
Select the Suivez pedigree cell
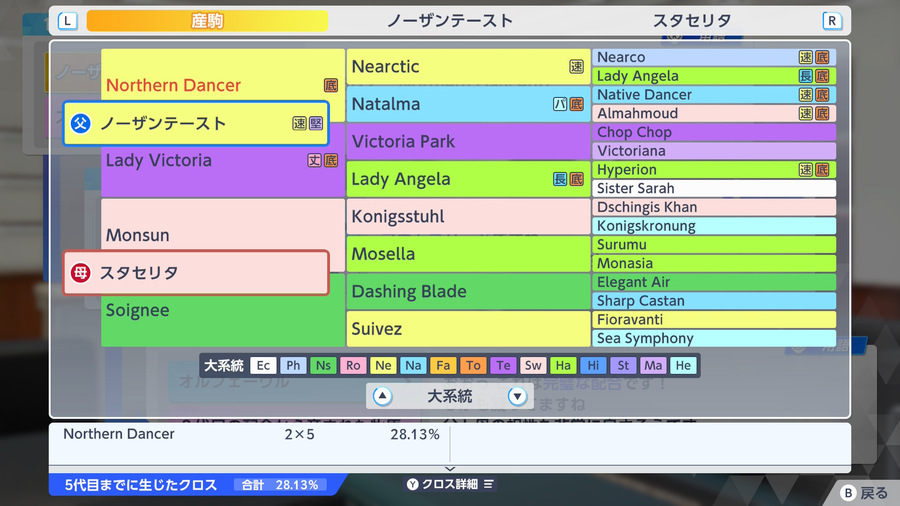[468, 329]
